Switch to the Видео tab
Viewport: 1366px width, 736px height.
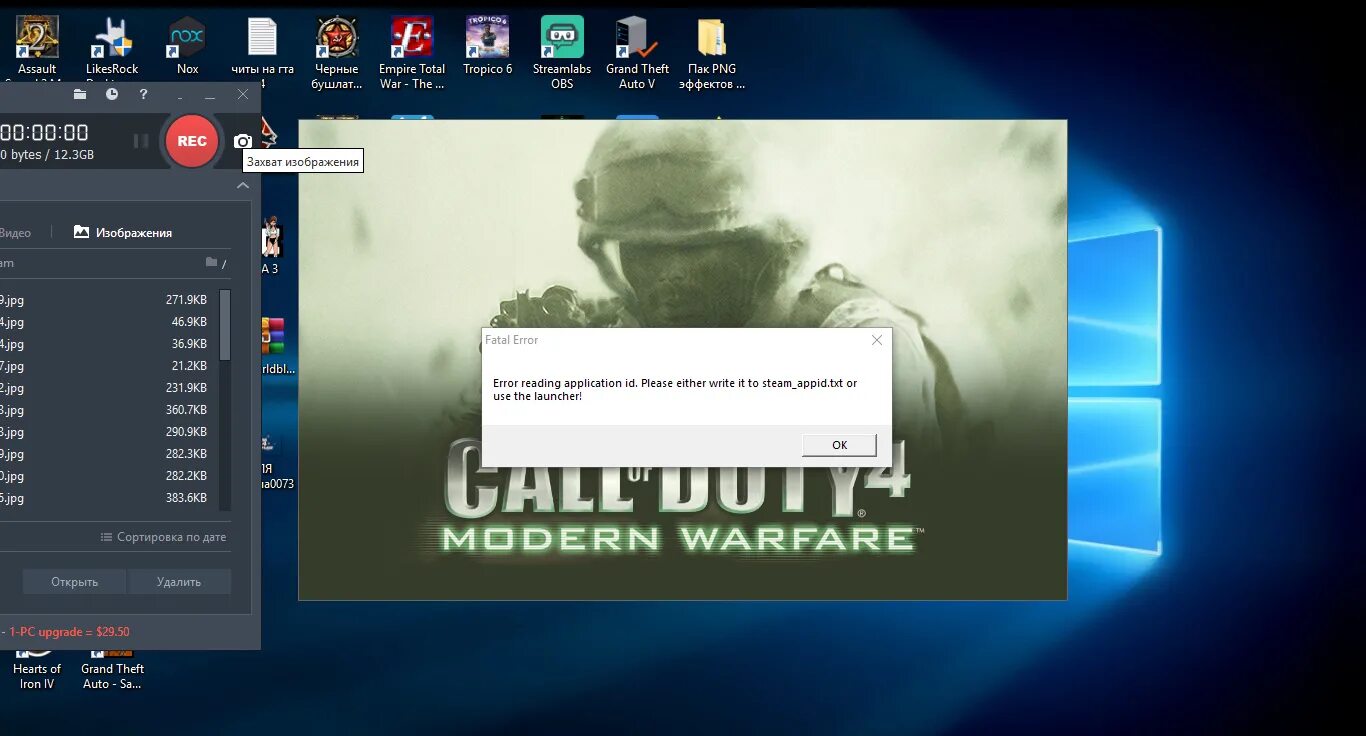click(15, 232)
